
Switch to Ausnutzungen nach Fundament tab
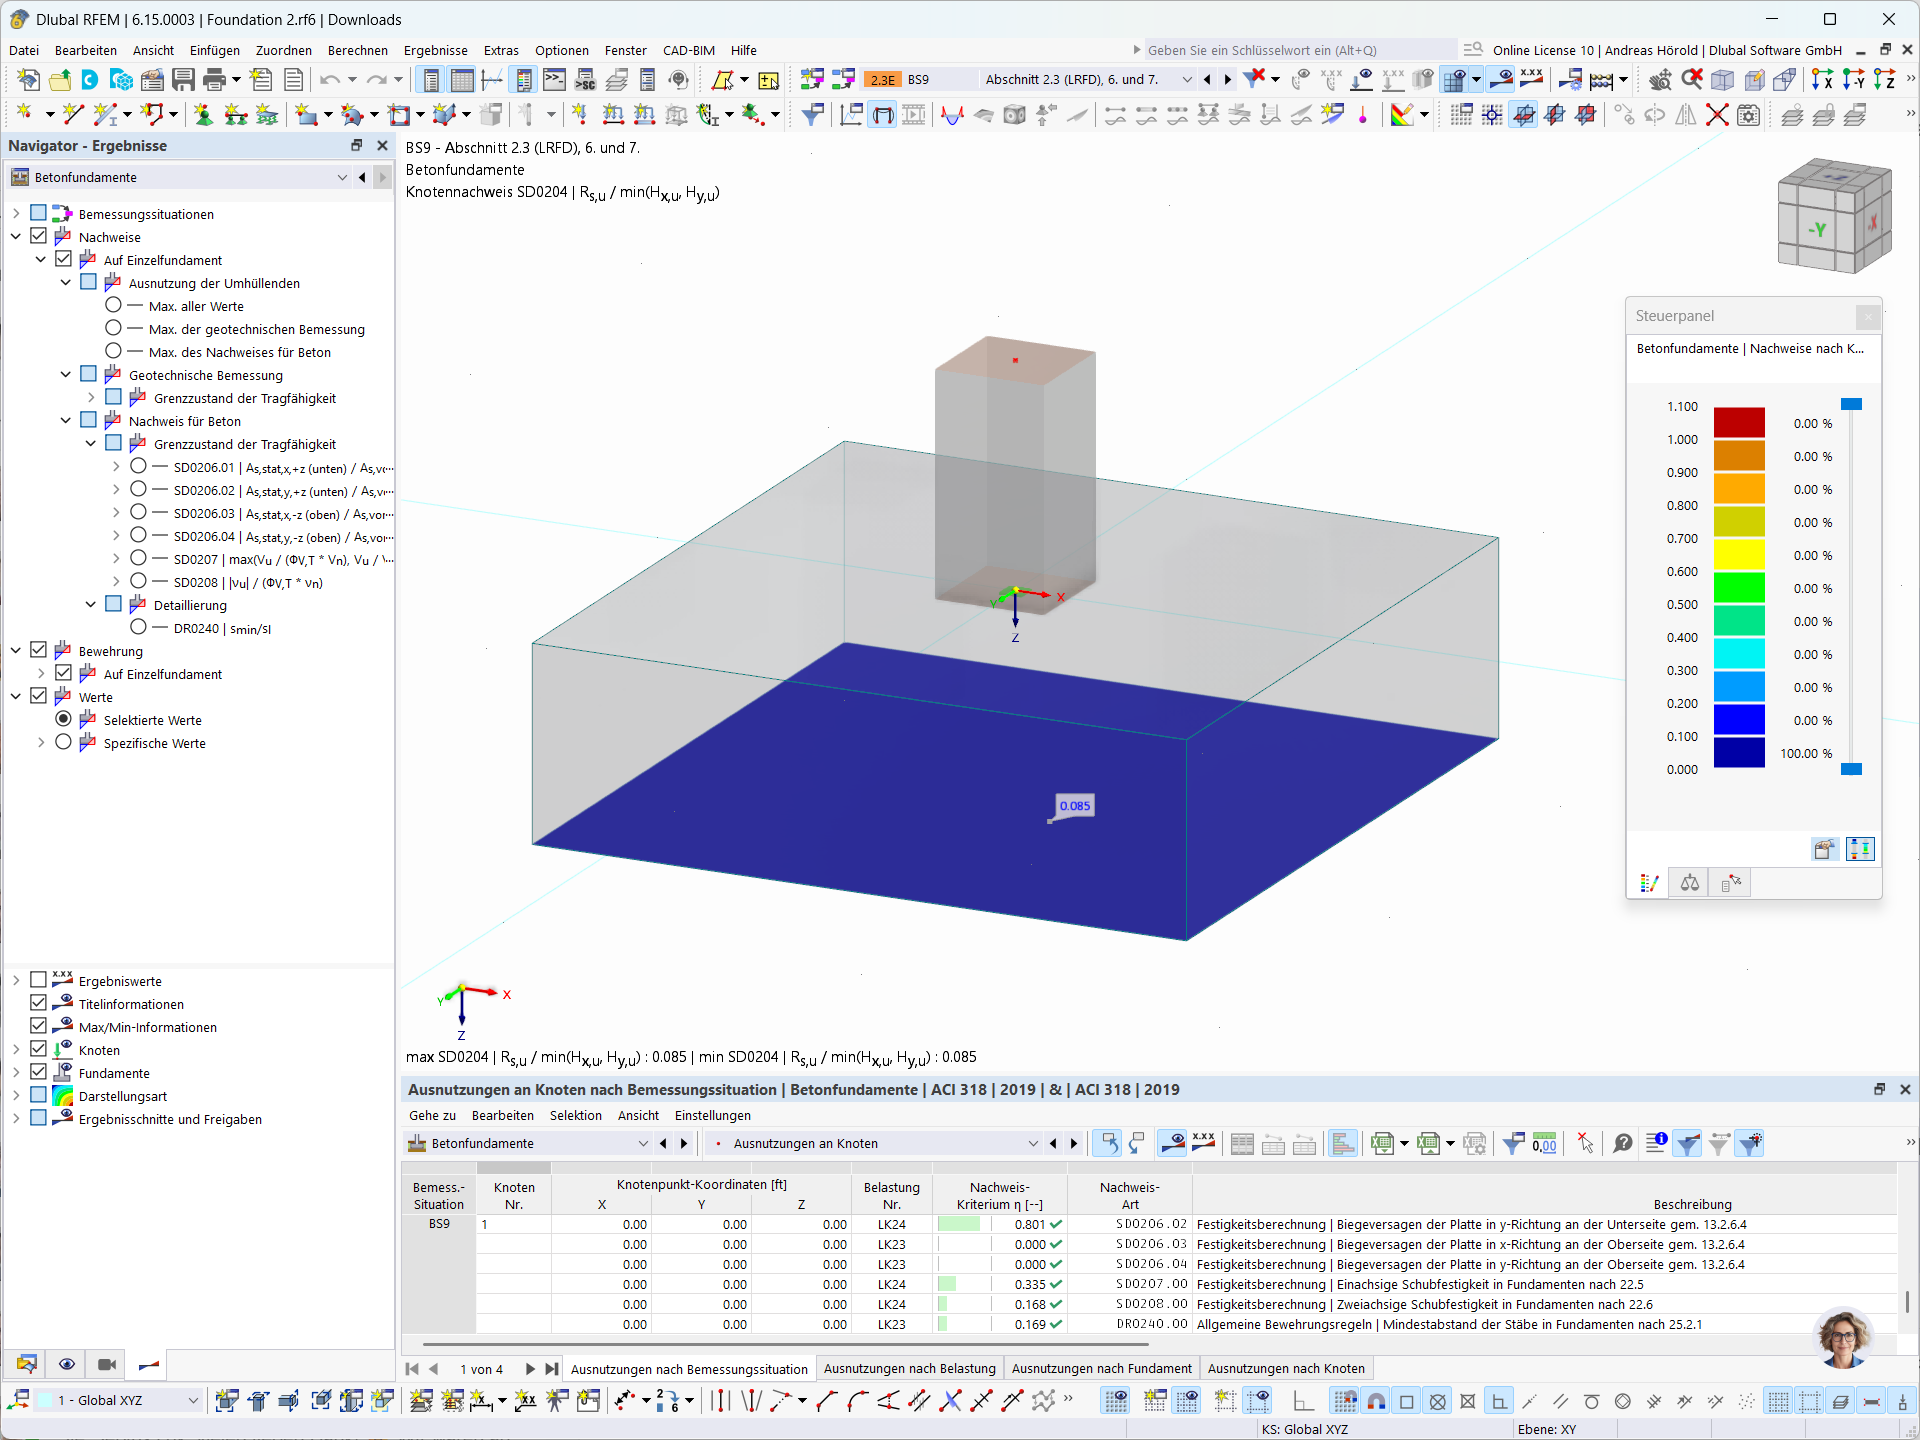tap(1101, 1368)
